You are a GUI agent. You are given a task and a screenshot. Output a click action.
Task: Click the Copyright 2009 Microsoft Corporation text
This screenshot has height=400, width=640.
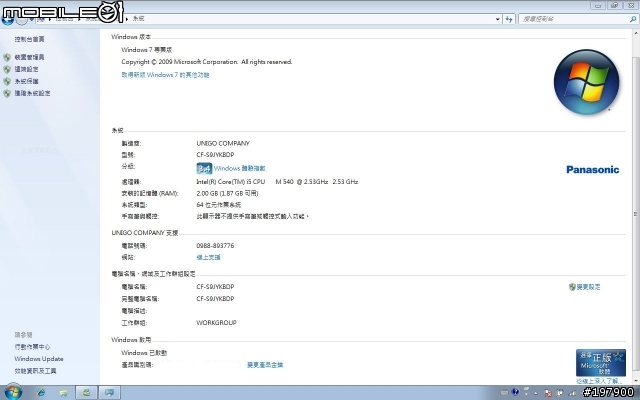point(207,62)
